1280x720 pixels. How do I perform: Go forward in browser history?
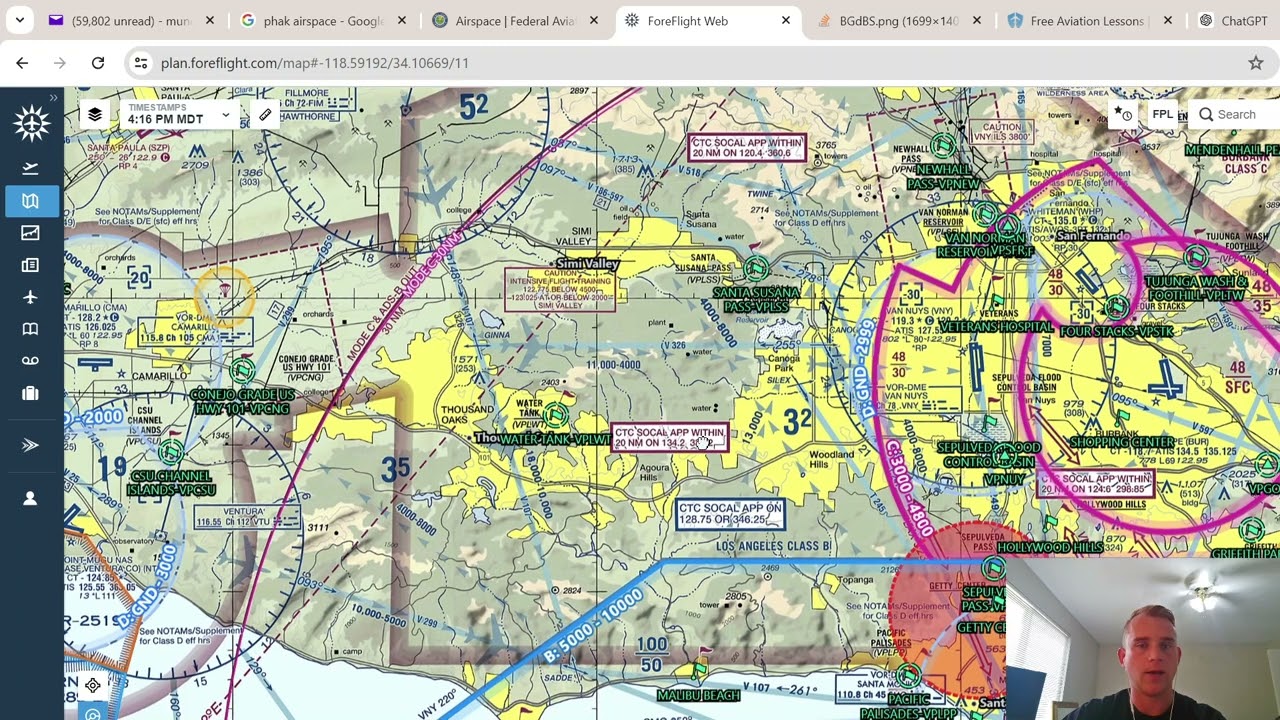pyautogui.click(x=60, y=63)
